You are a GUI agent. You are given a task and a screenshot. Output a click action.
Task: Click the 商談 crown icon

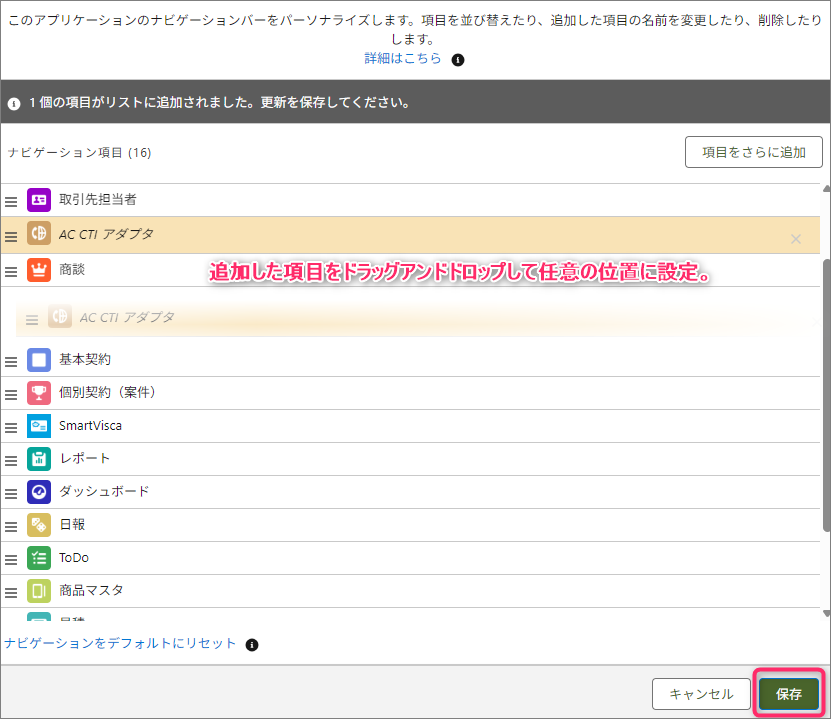tap(39, 270)
